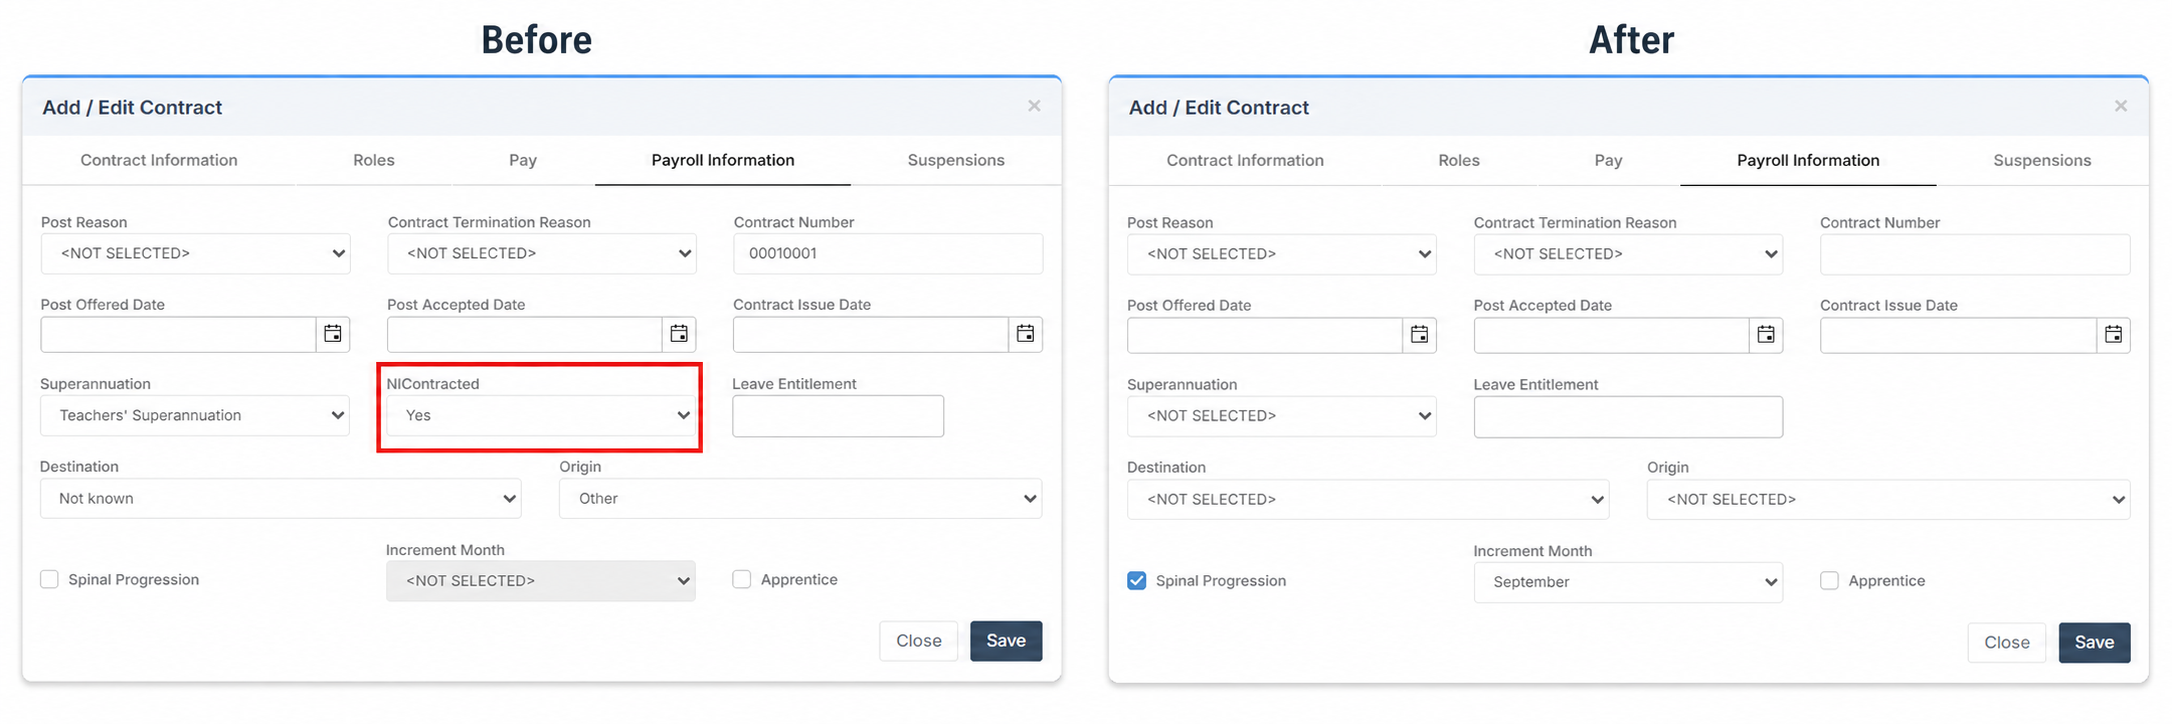Close the Before dialog with the X icon

coord(1034,106)
